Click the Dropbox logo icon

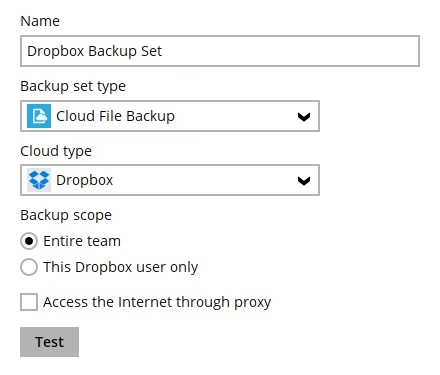tap(39, 180)
